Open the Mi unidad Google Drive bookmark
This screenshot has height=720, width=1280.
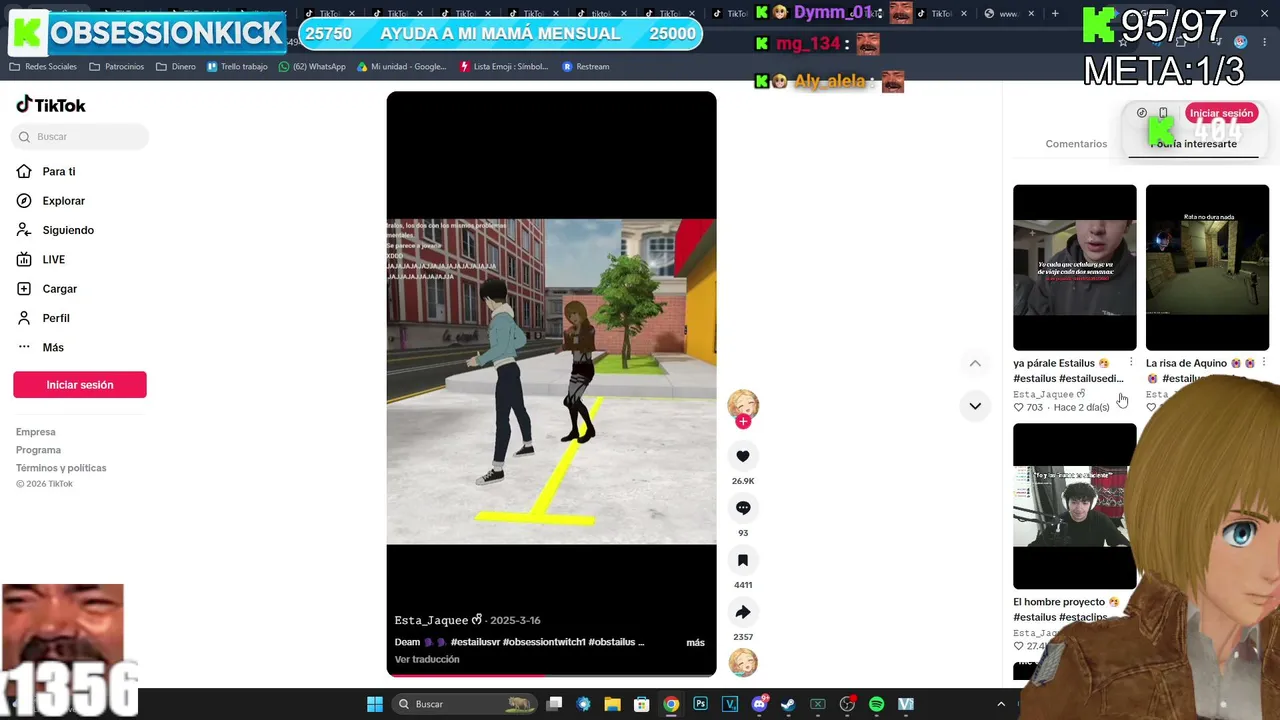pos(402,67)
